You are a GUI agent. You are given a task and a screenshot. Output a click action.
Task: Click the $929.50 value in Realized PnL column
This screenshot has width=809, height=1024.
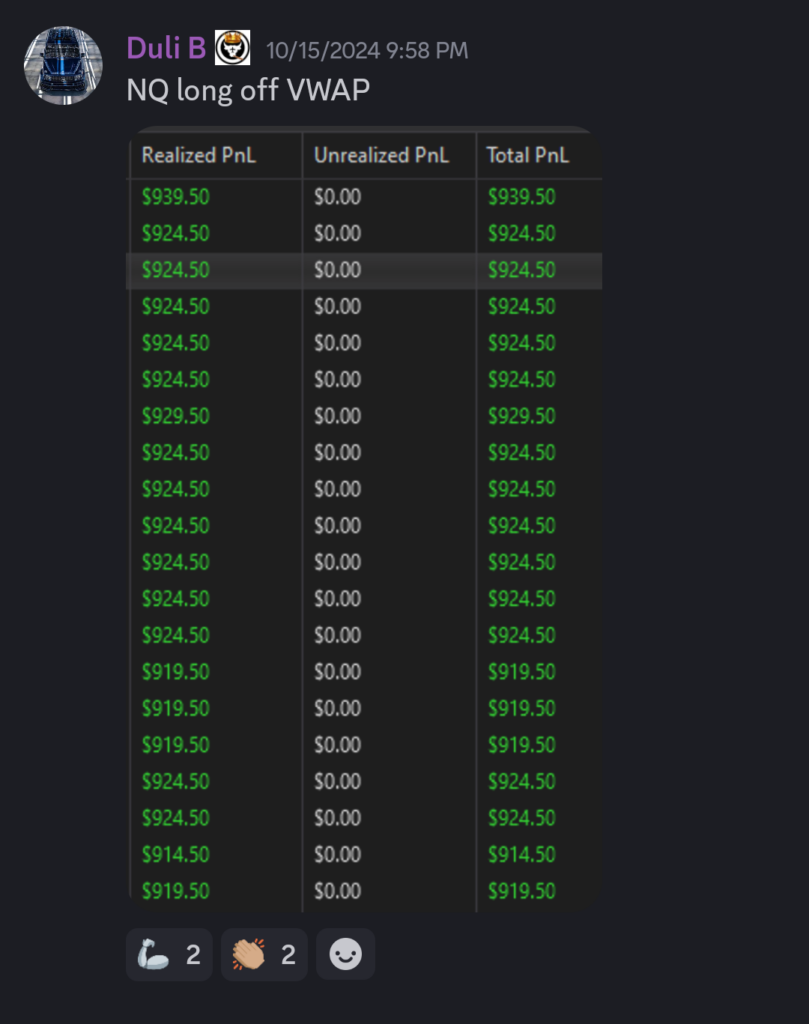tap(175, 416)
